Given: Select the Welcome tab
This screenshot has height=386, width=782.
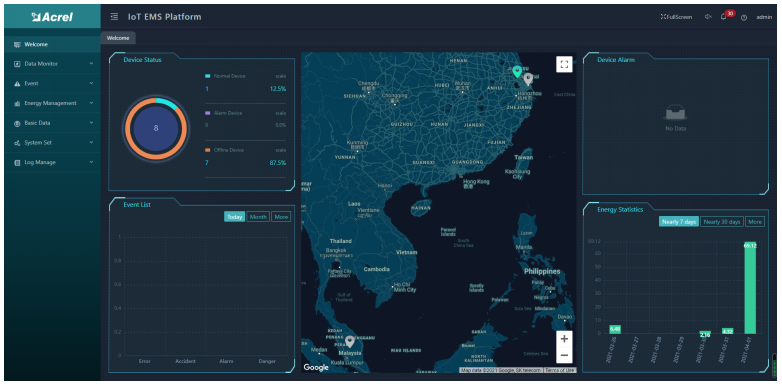Looking at the screenshot, I should coord(118,38).
